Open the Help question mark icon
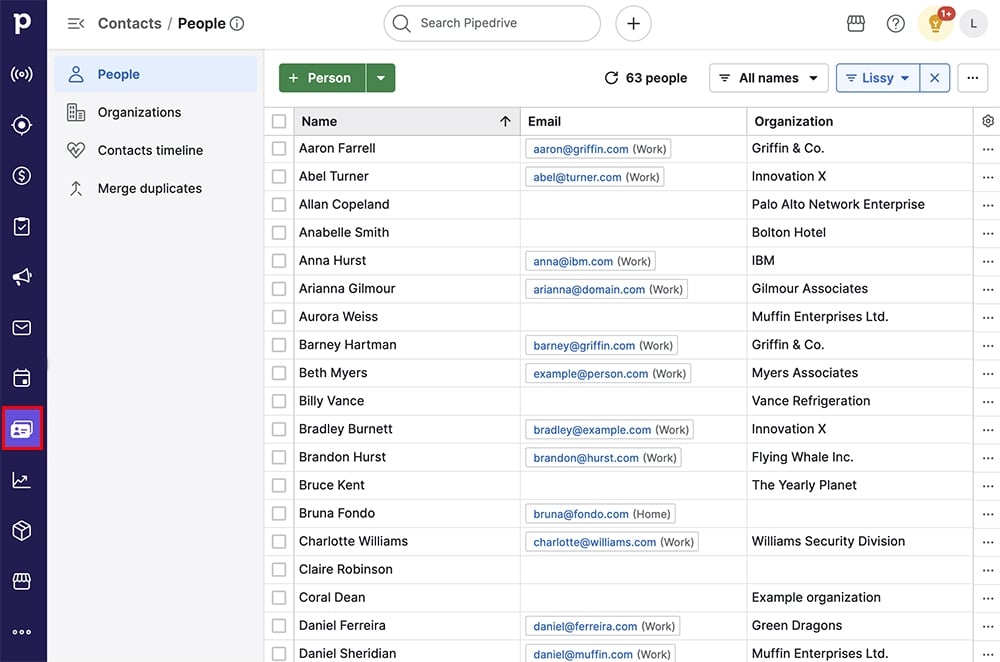 tap(895, 23)
